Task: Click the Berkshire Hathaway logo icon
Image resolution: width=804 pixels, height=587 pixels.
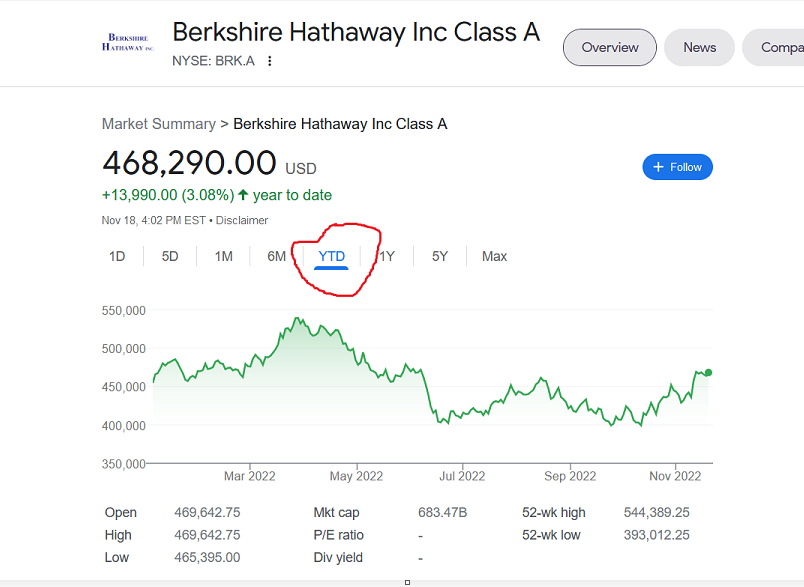Action: point(129,42)
